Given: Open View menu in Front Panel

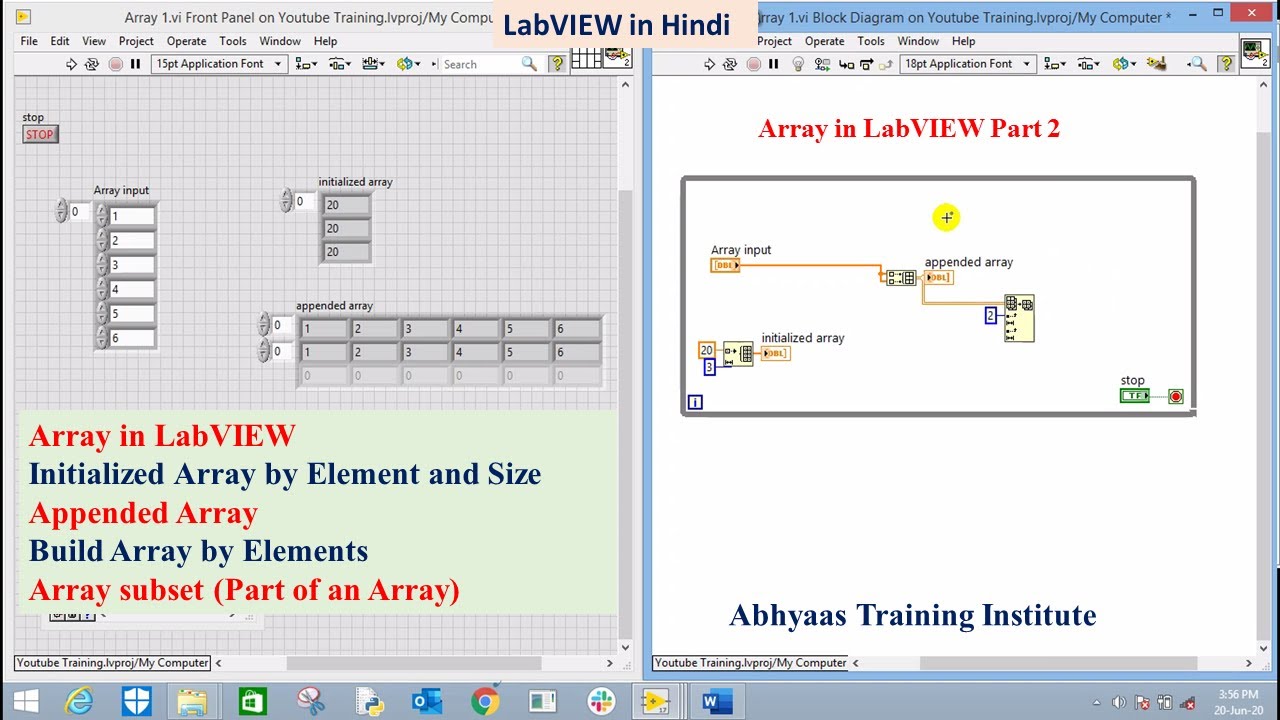Looking at the screenshot, I should (94, 41).
